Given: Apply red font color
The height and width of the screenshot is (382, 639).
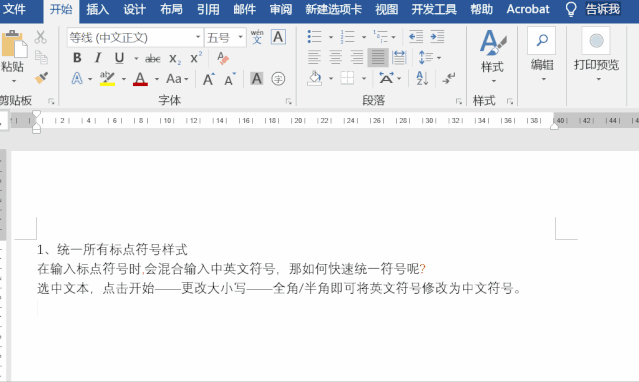Looking at the screenshot, I should pyautogui.click(x=140, y=78).
